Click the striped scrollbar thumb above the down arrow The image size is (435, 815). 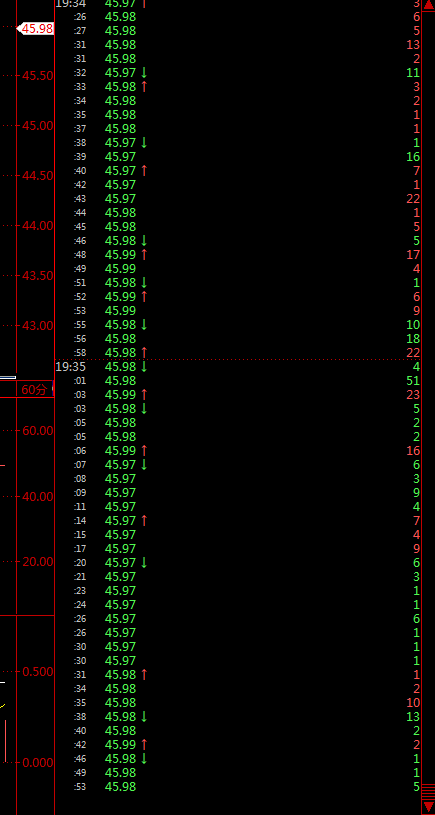[x=428, y=792]
